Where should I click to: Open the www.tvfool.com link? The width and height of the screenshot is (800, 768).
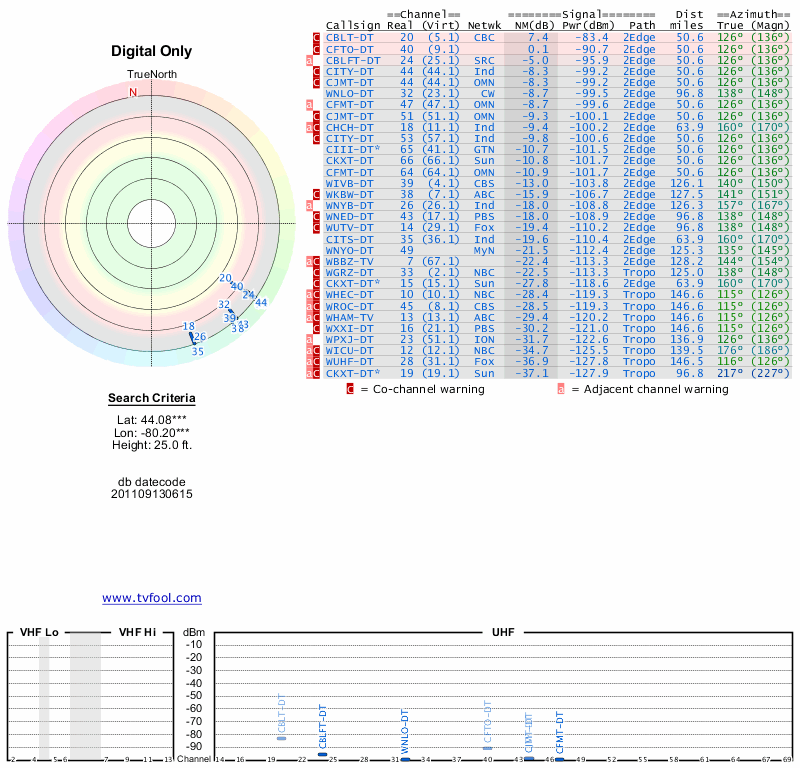tap(152, 598)
